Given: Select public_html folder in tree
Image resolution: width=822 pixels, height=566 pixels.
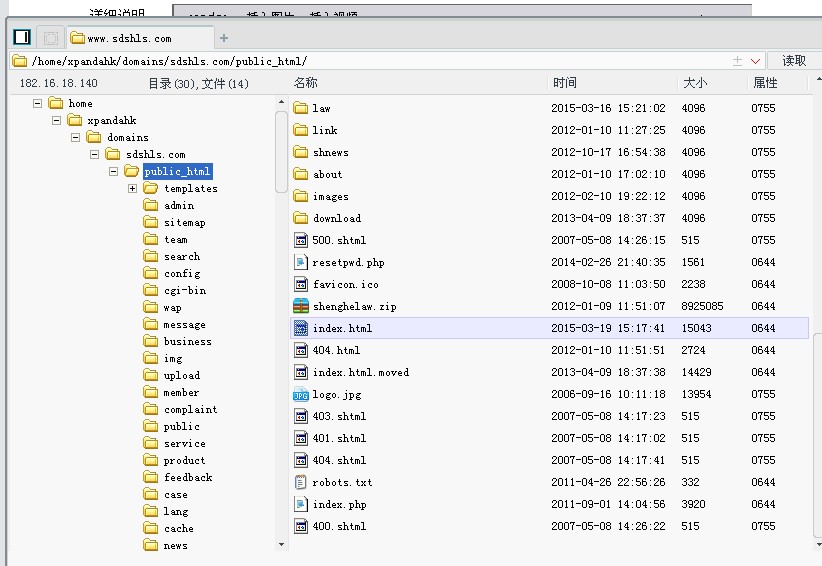Looking at the screenshot, I should pyautogui.click(x=177, y=171).
